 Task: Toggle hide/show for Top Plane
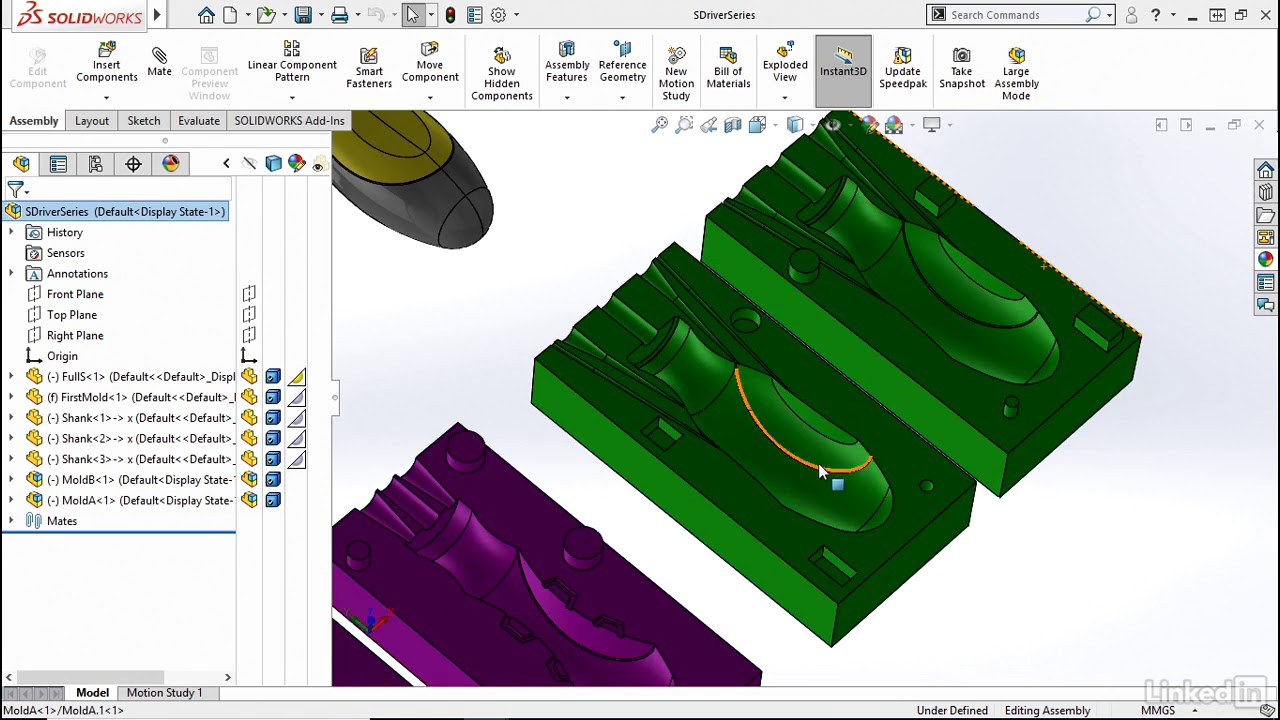[x=249, y=315]
